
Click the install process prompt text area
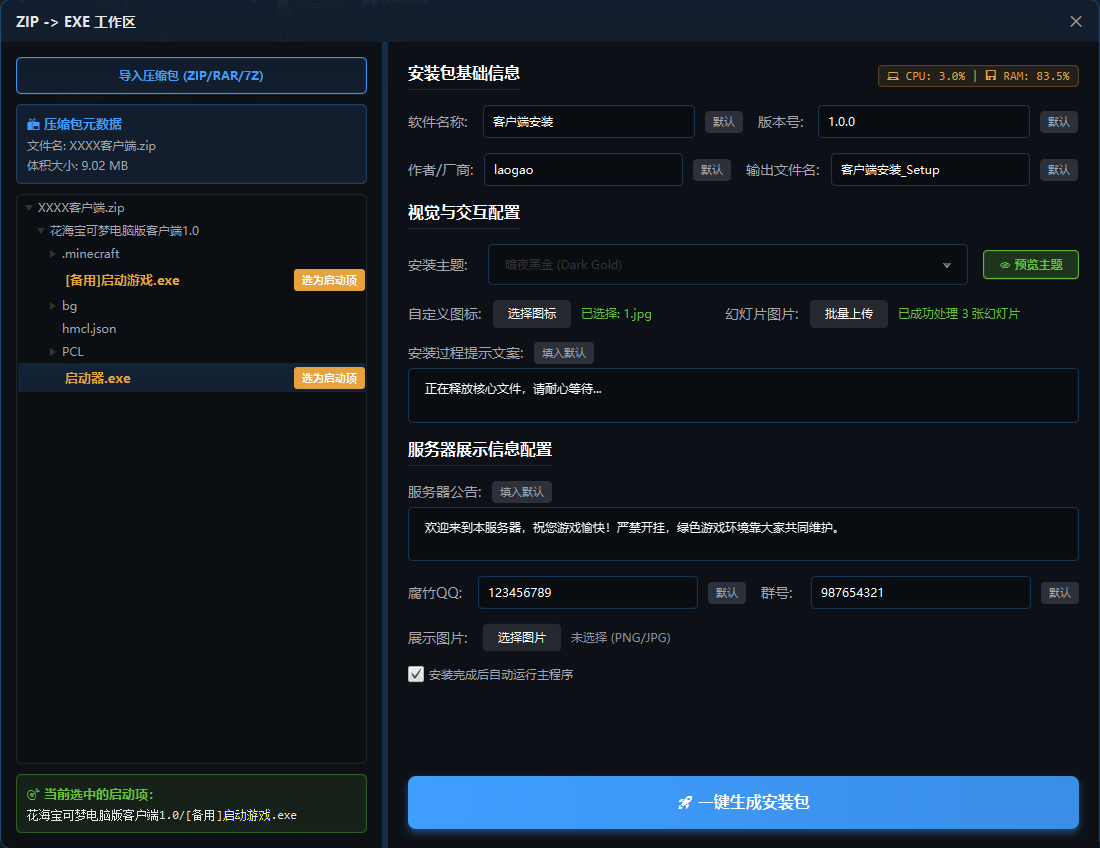tap(743, 396)
